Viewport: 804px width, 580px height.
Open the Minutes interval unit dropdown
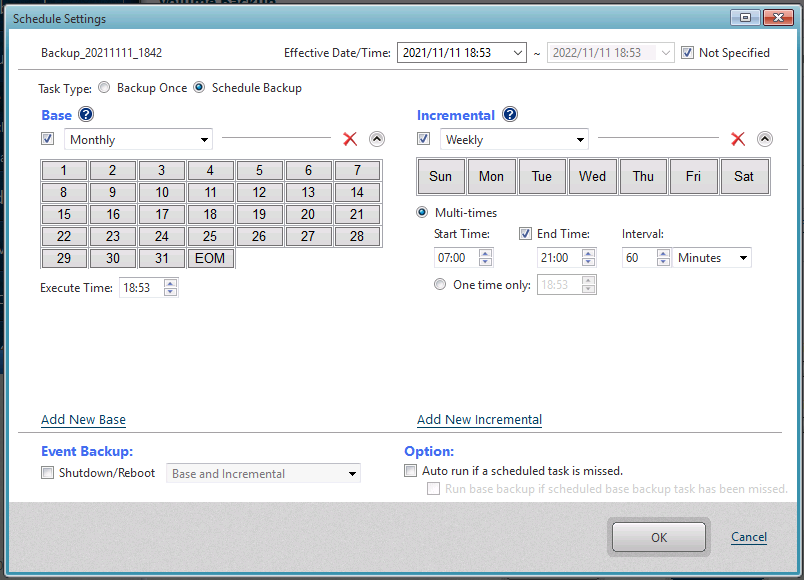[712, 258]
